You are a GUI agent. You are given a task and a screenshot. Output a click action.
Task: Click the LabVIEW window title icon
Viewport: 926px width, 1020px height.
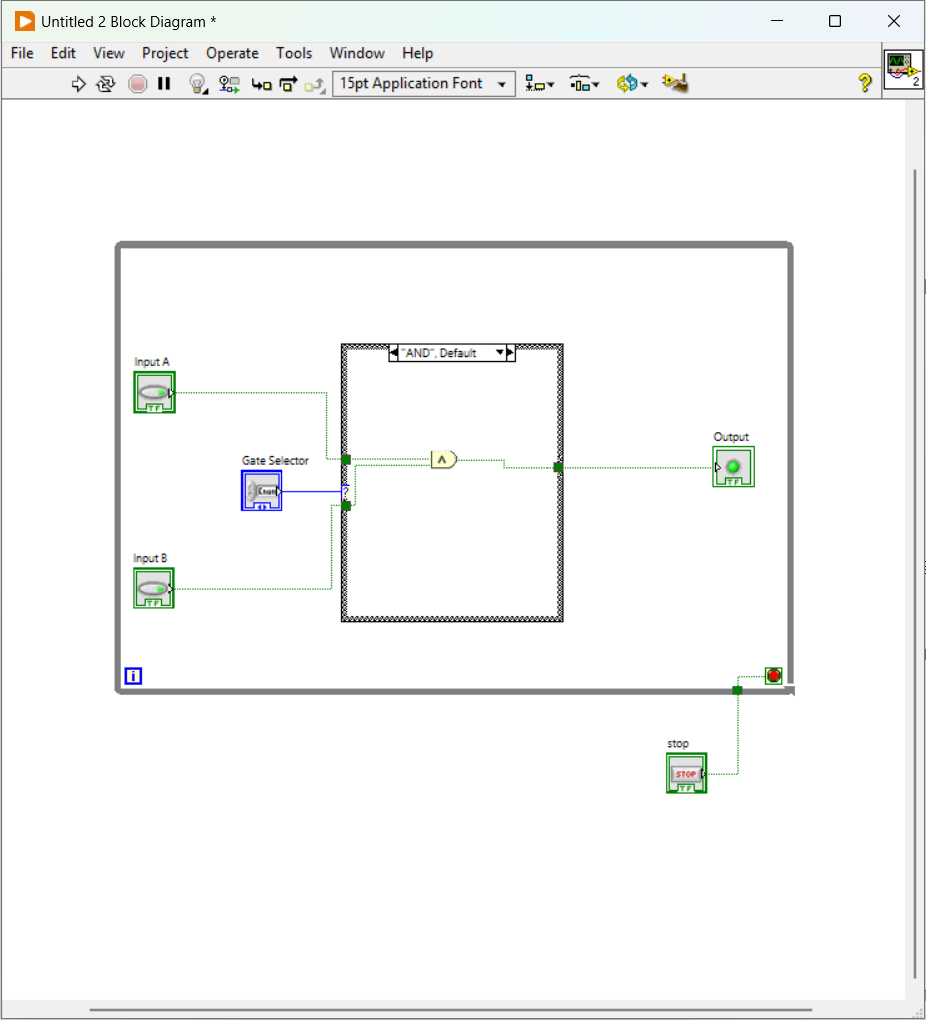pyautogui.click(x=25, y=21)
